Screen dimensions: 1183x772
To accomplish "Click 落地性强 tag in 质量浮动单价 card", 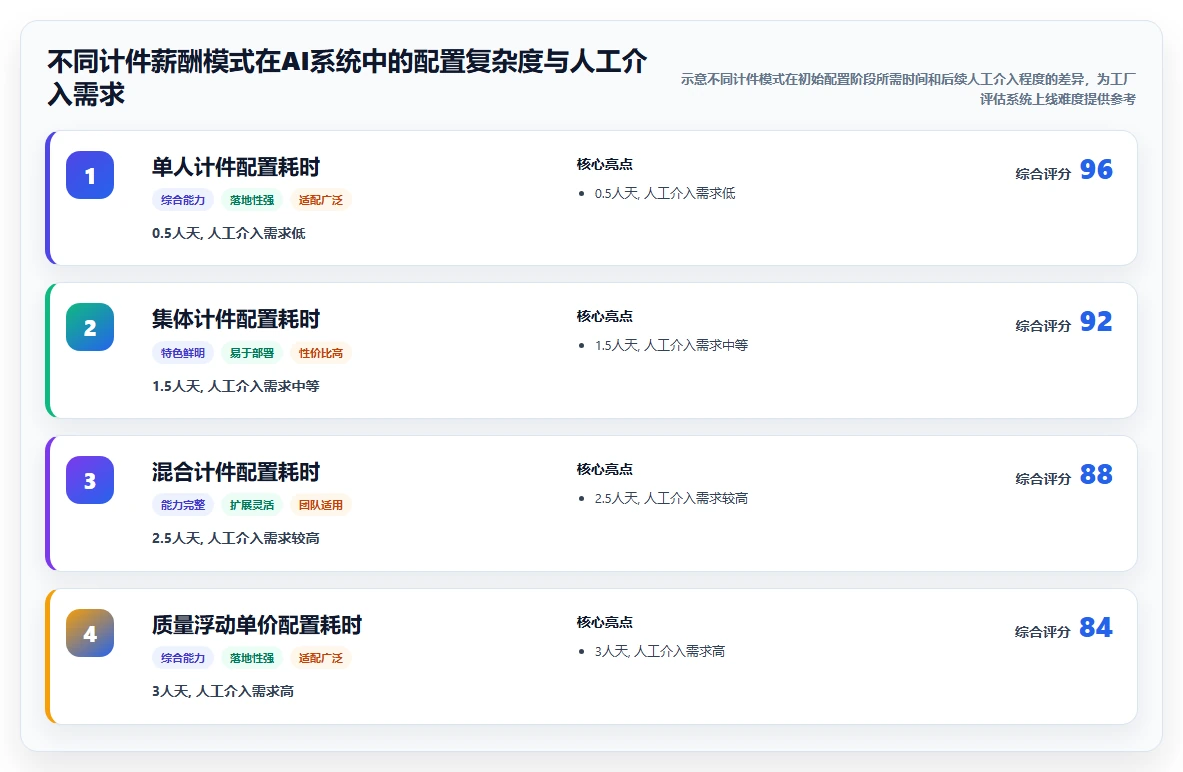I will [x=252, y=658].
